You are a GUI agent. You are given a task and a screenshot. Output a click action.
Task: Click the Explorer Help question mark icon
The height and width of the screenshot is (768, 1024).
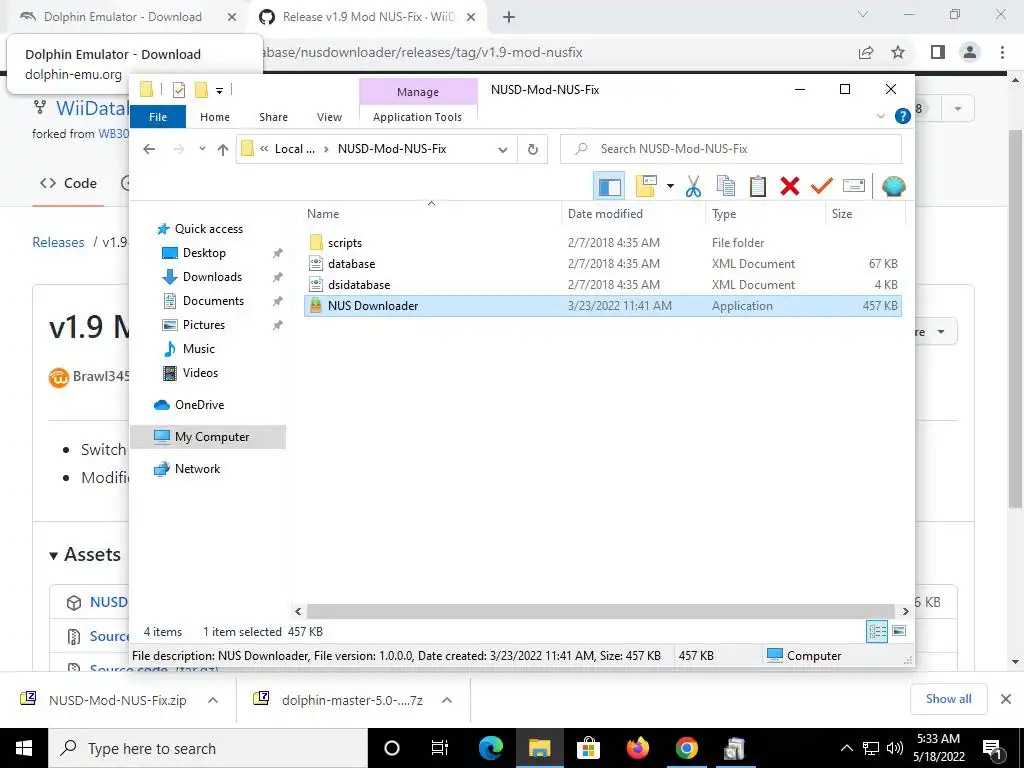click(902, 116)
